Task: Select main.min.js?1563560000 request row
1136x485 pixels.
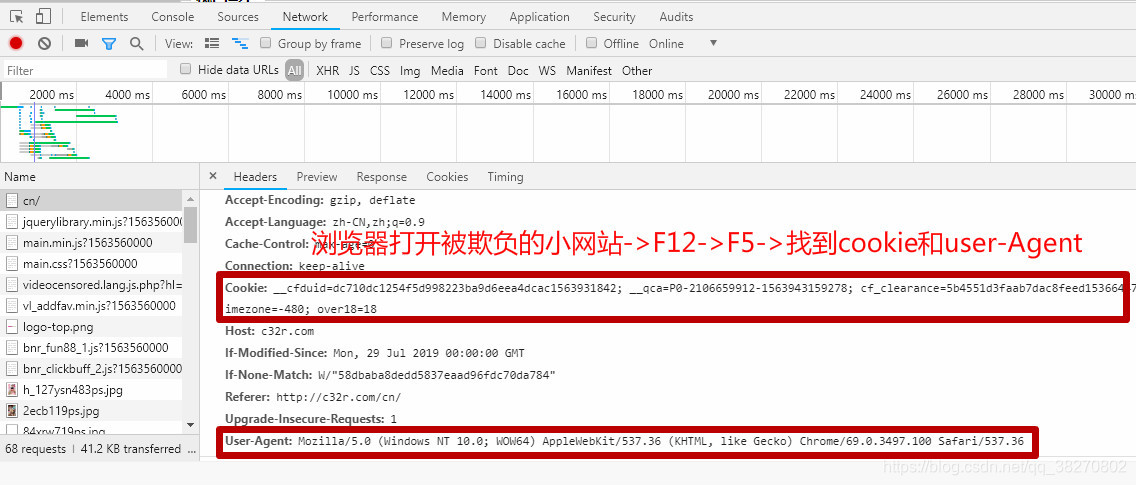Action: pos(92,243)
